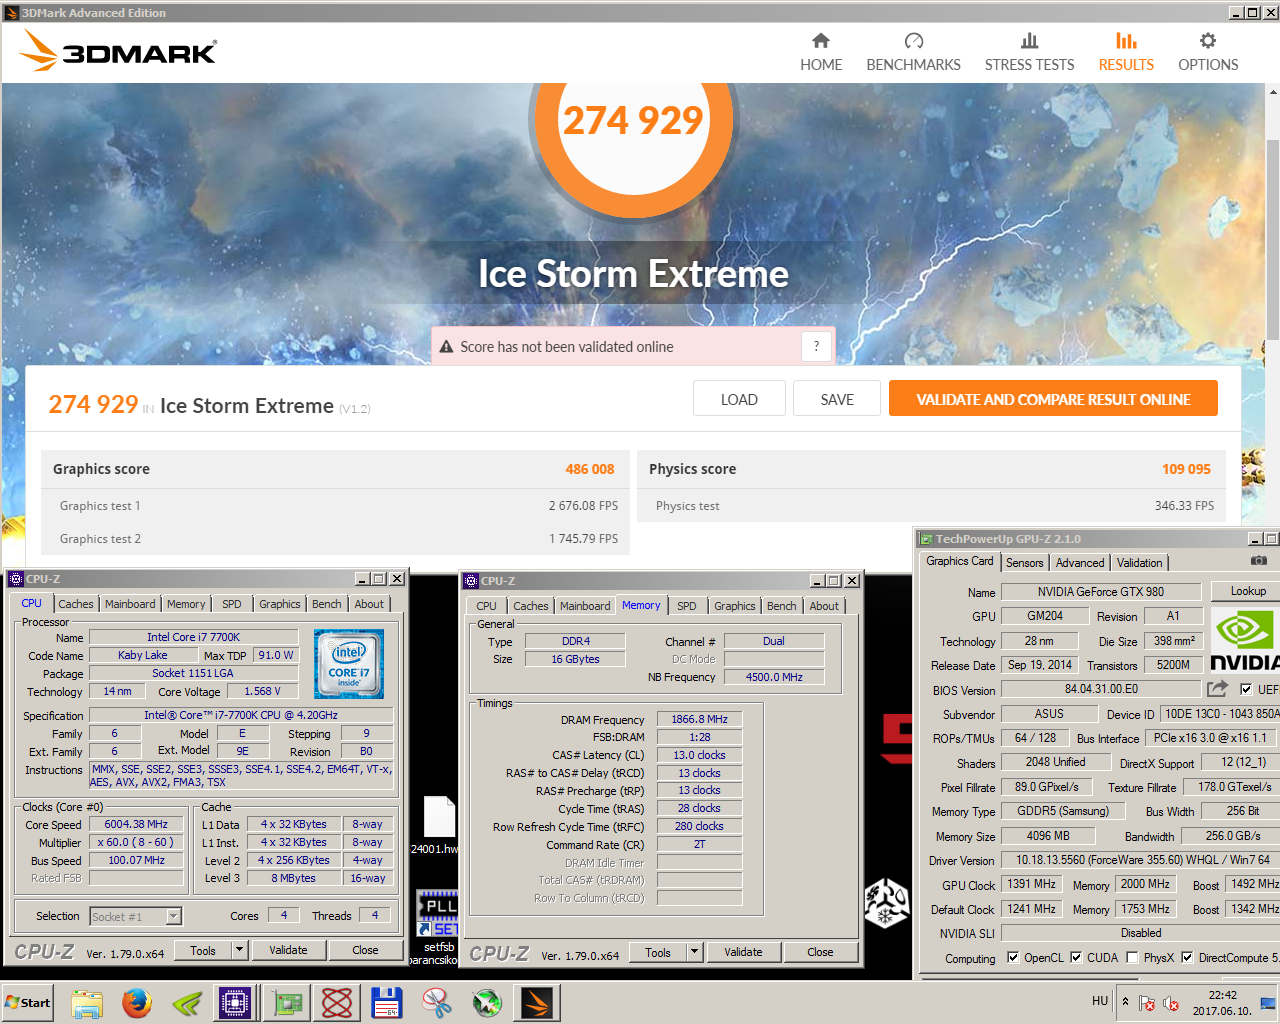This screenshot has height=1024, width=1280.
Task: Open the Tools dropdown in left CPU-Z
Action: pos(240,950)
